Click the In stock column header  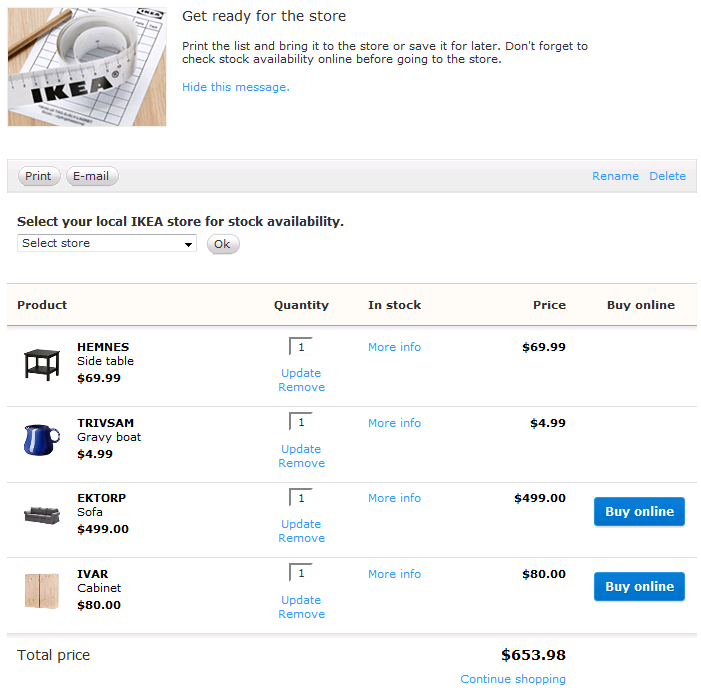click(394, 305)
